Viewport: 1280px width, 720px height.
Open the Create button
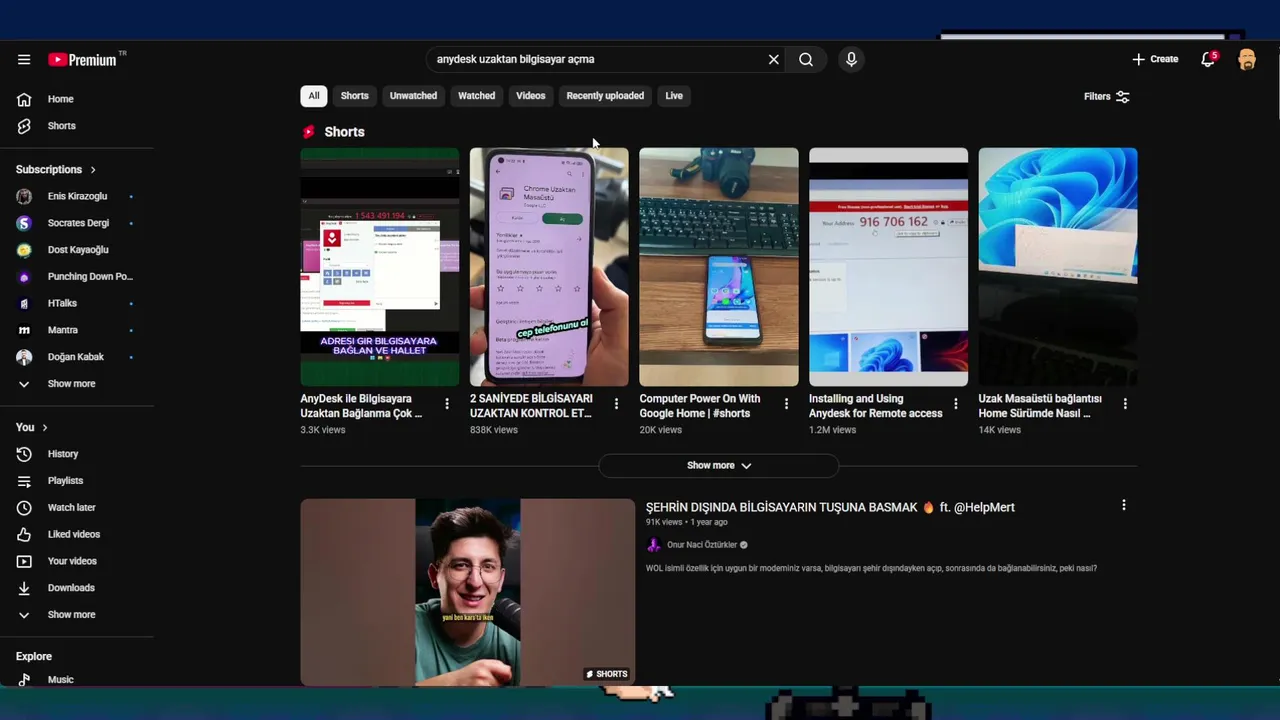point(1155,59)
